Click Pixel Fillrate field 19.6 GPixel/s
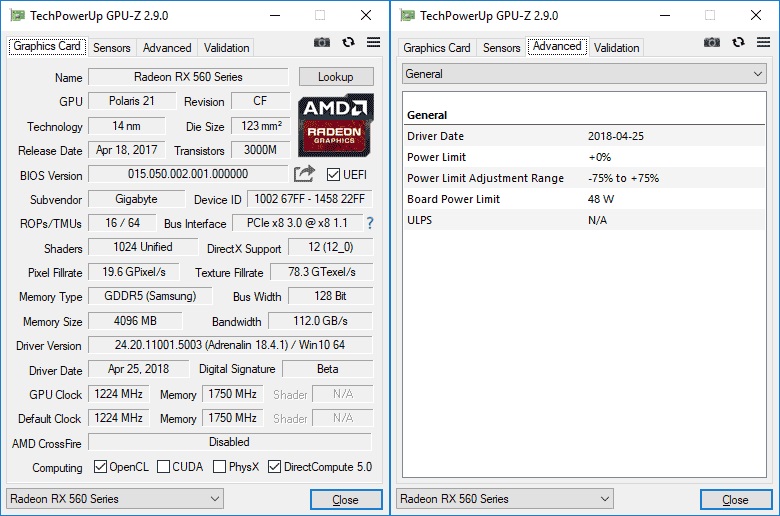 pyautogui.click(x=134, y=272)
